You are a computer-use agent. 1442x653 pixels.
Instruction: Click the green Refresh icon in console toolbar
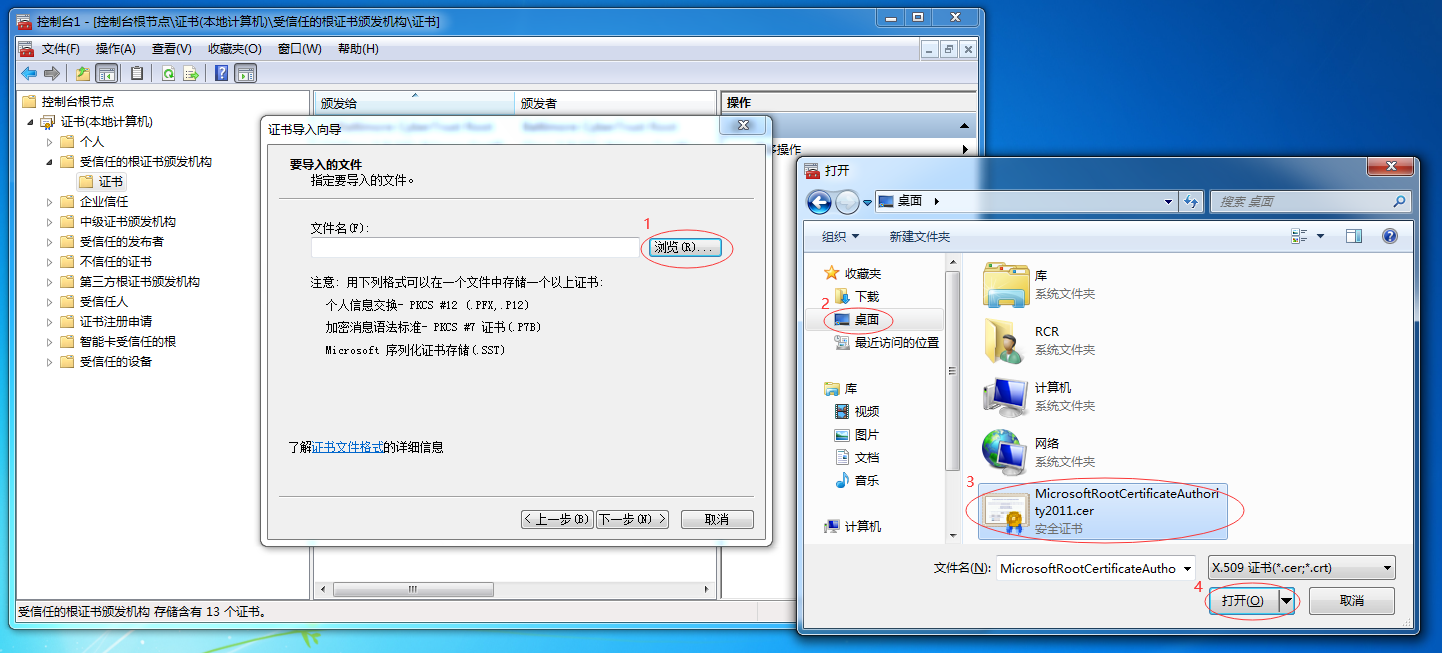pos(168,73)
